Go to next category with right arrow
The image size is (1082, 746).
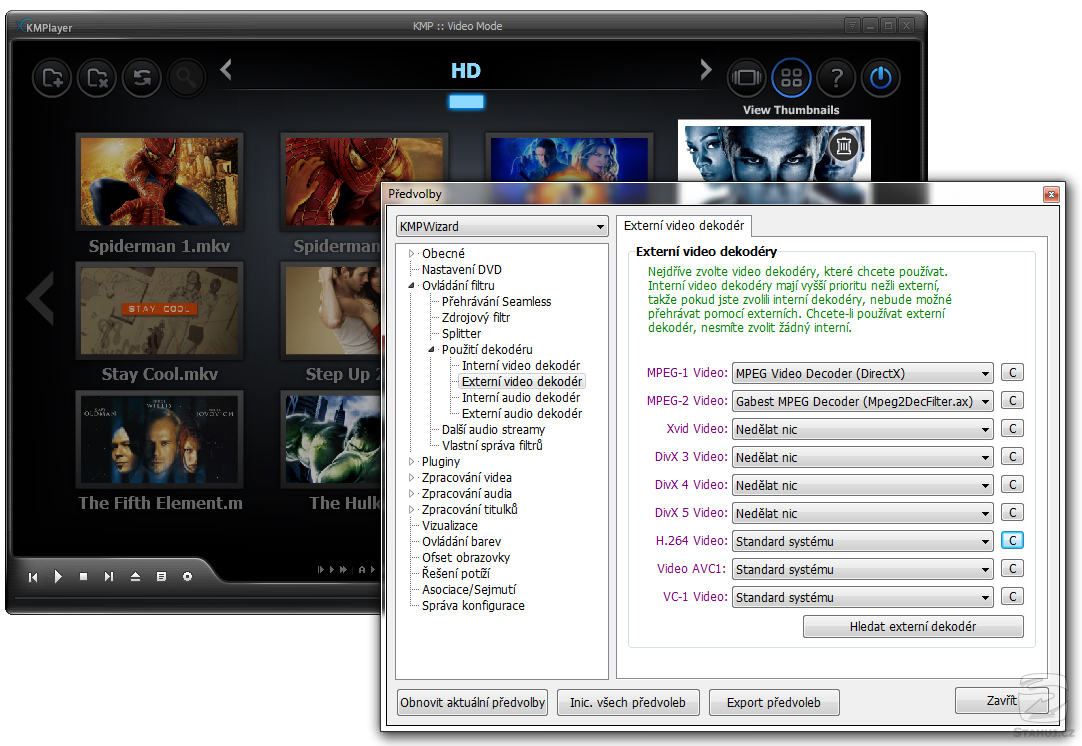[x=705, y=69]
